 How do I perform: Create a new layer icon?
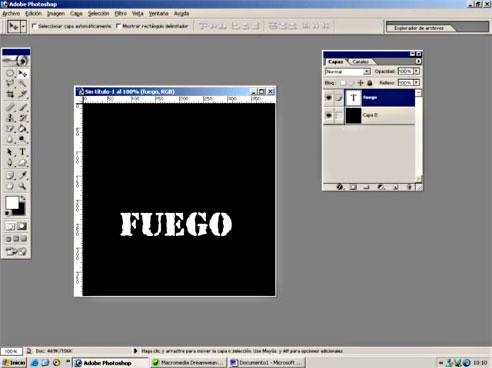point(396,187)
